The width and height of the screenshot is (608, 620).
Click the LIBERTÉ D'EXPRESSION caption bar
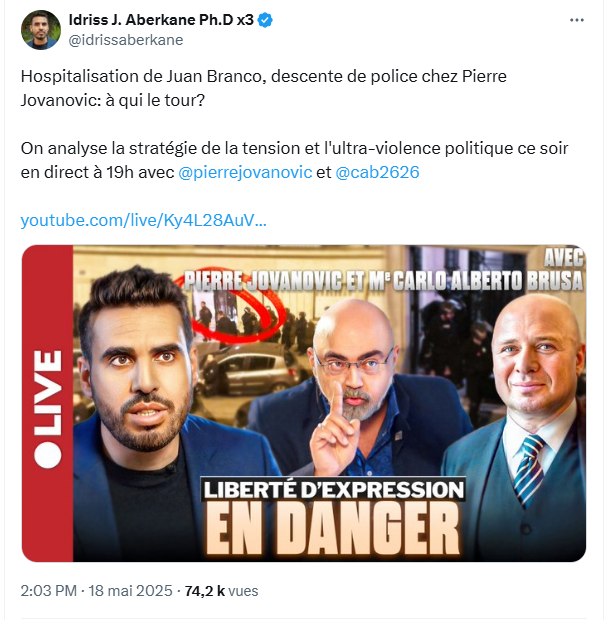[334, 490]
